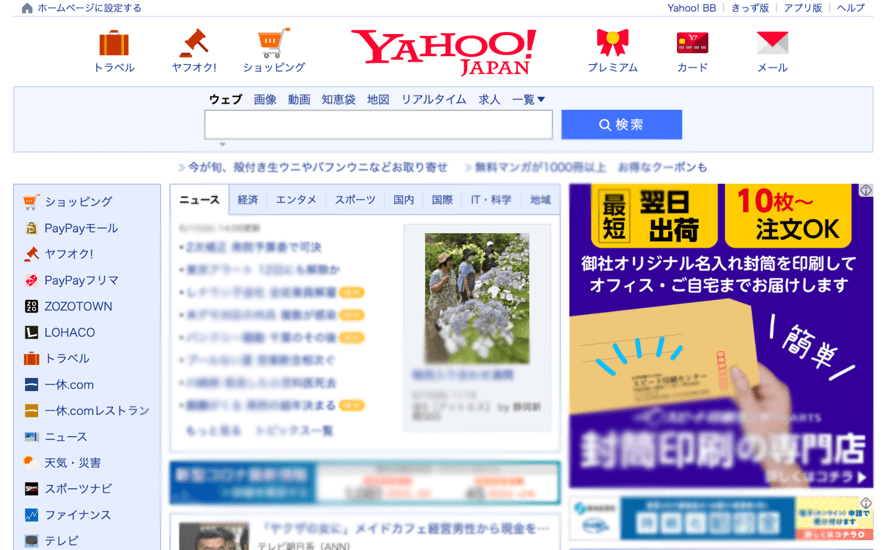Click the 一休.com sidebar icon
The width and height of the screenshot is (883, 550).
[31, 384]
